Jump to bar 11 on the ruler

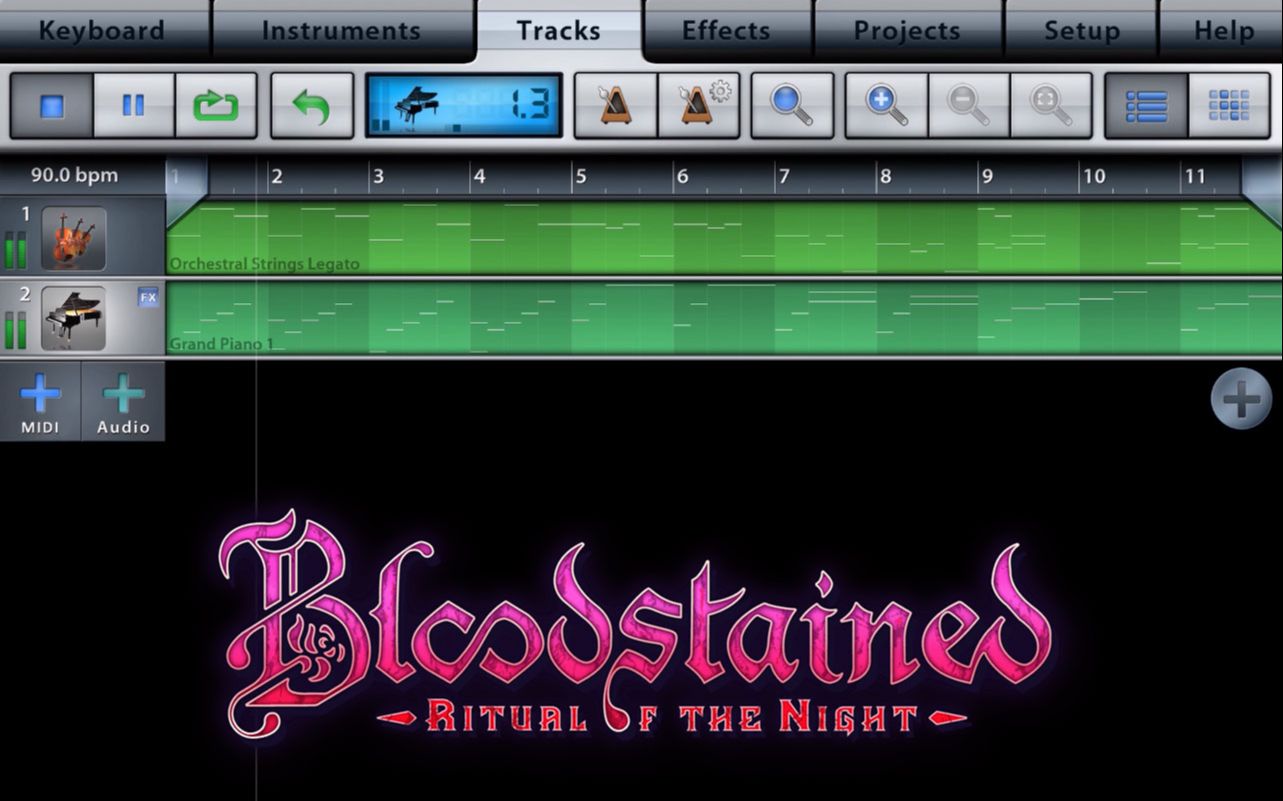(1195, 177)
